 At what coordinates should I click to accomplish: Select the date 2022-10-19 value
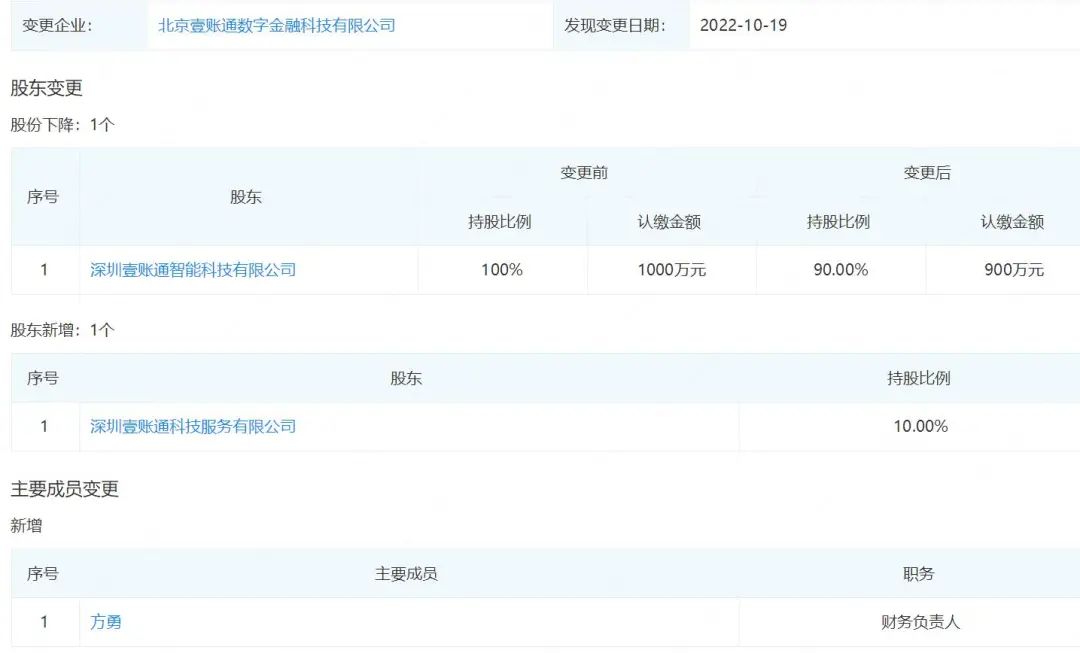tap(743, 25)
